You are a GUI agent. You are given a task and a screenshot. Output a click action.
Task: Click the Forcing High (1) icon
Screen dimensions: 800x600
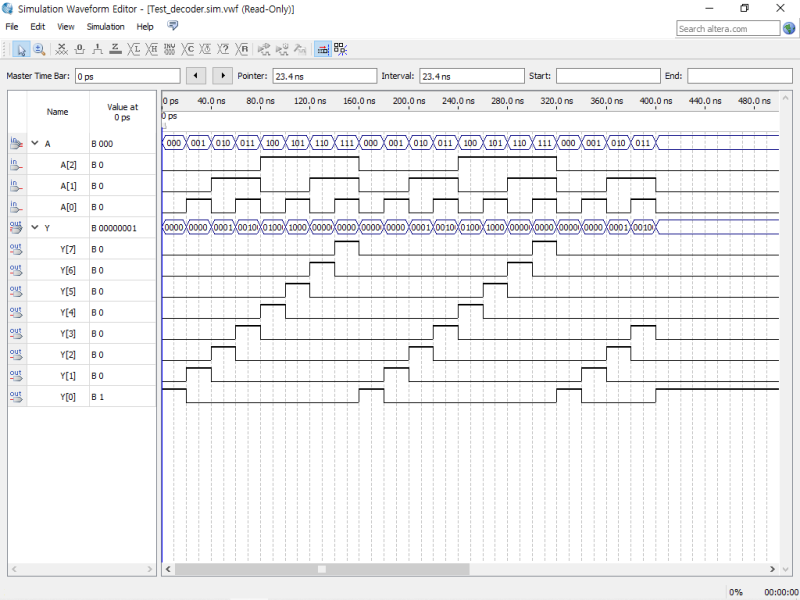coord(98,48)
